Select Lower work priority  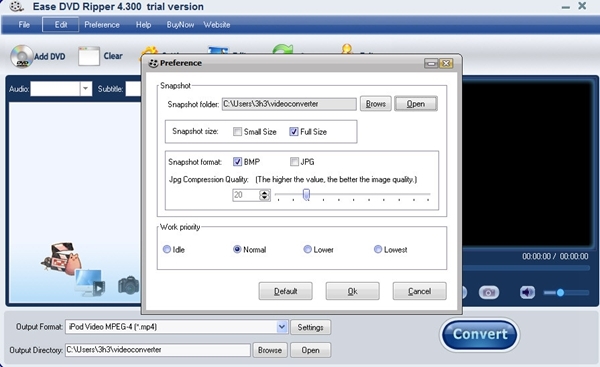pyautogui.click(x=307, y=250)
